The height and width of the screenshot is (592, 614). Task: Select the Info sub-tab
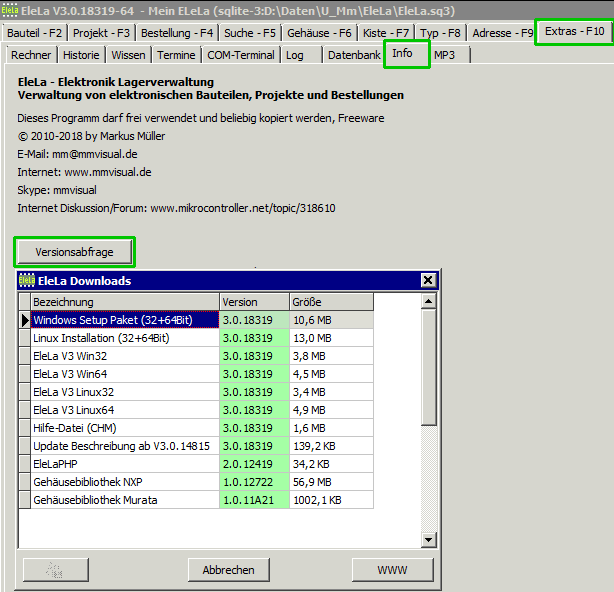(407, 54)
